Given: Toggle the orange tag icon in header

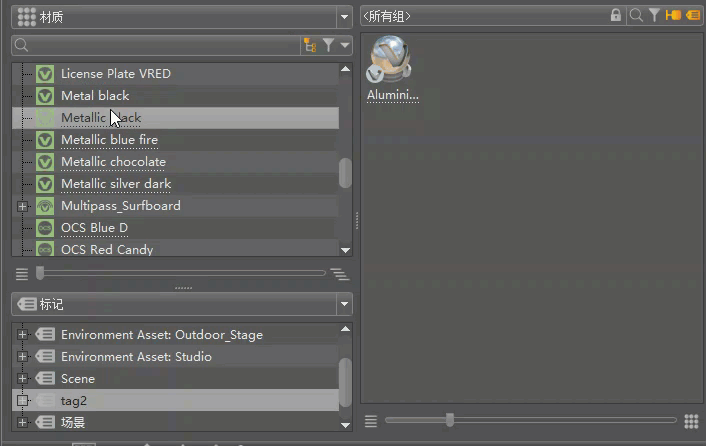Looking at the screenshot, I should pos(693,15).
